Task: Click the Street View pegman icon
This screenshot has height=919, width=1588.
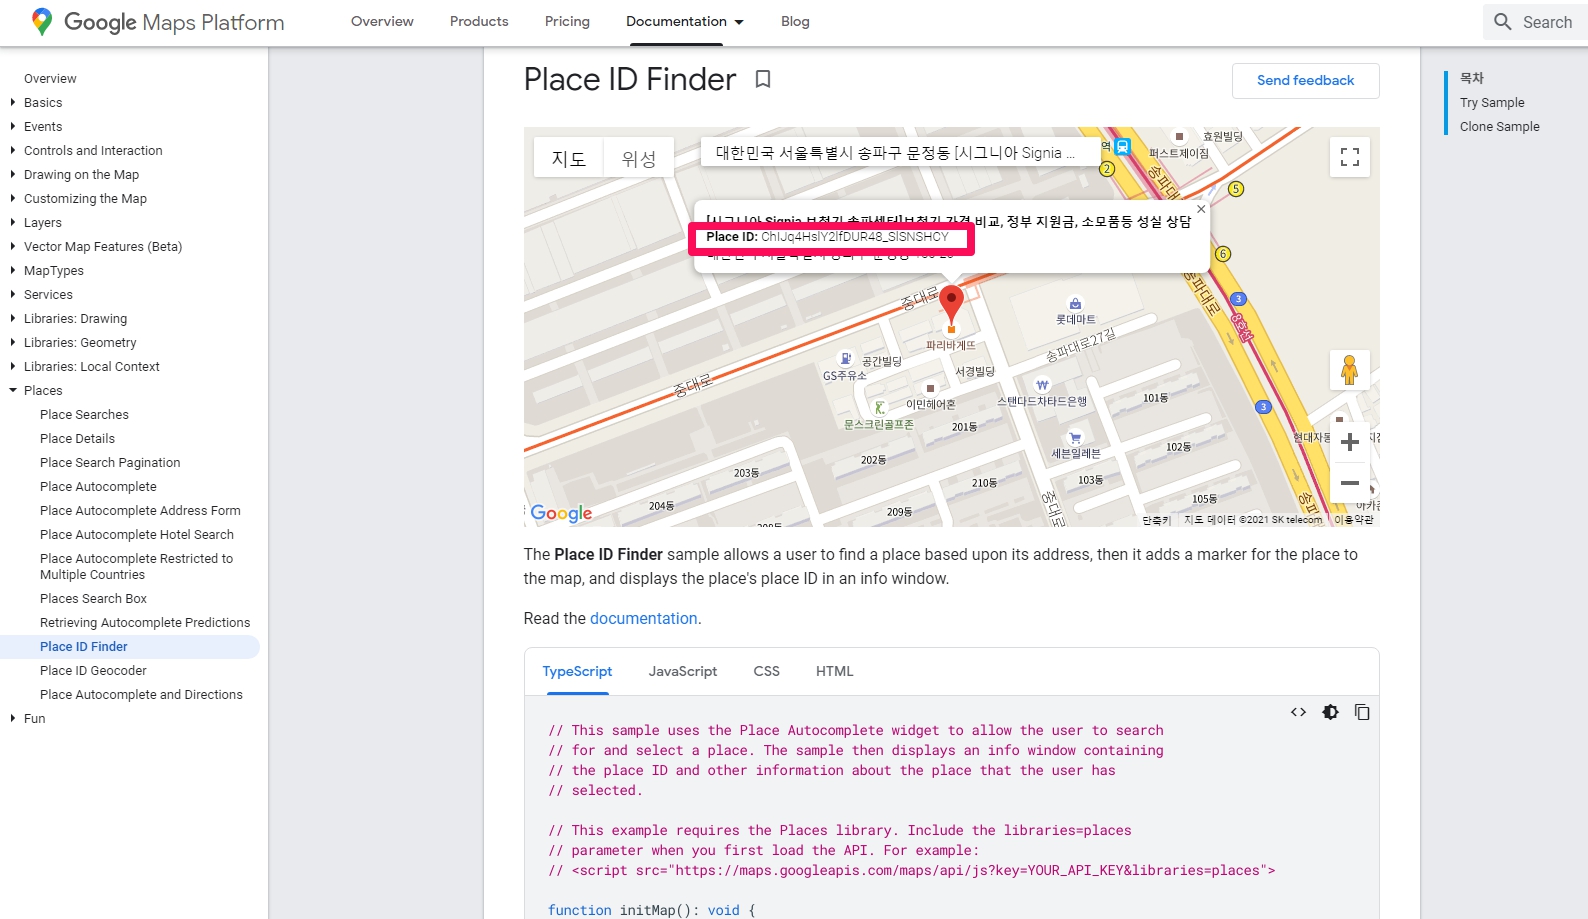Action: [x=1349, y=370]
